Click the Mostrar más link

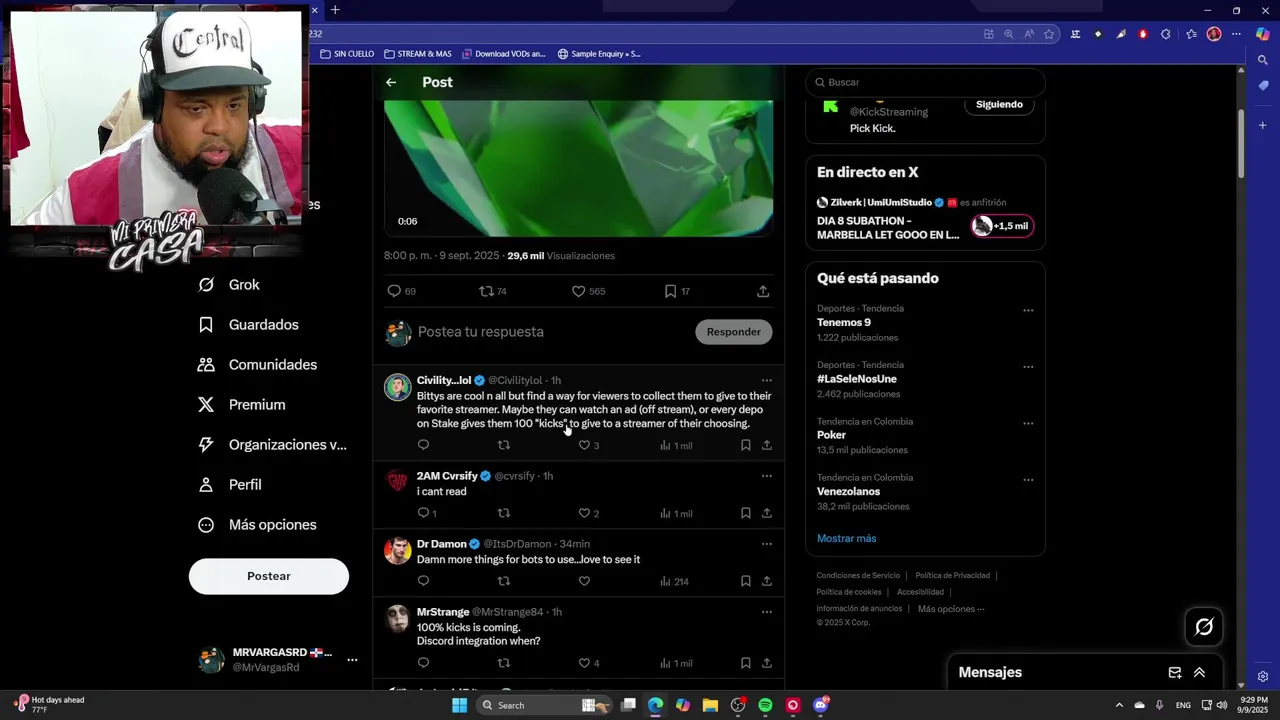click(x=846, y=538)
